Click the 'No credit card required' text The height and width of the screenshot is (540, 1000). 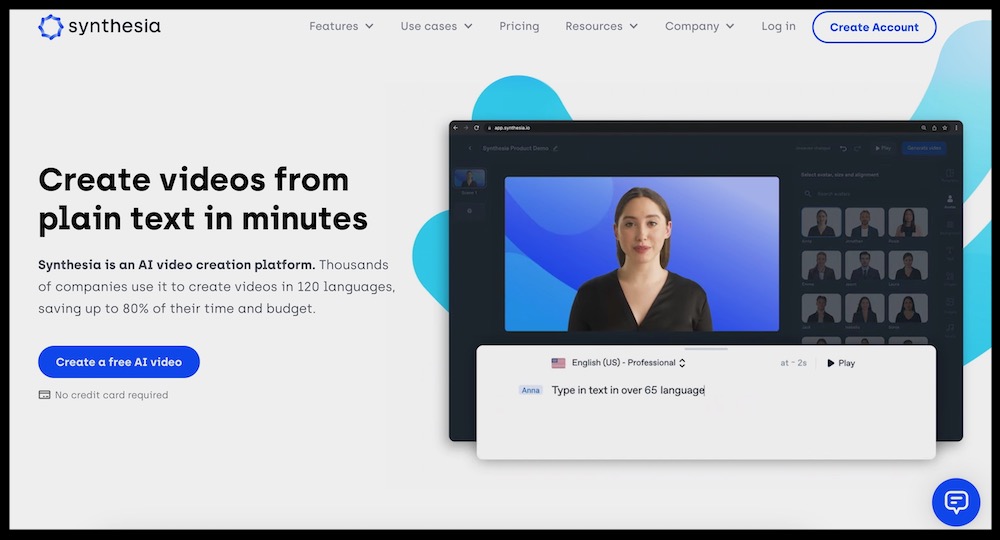click(112, 395)
